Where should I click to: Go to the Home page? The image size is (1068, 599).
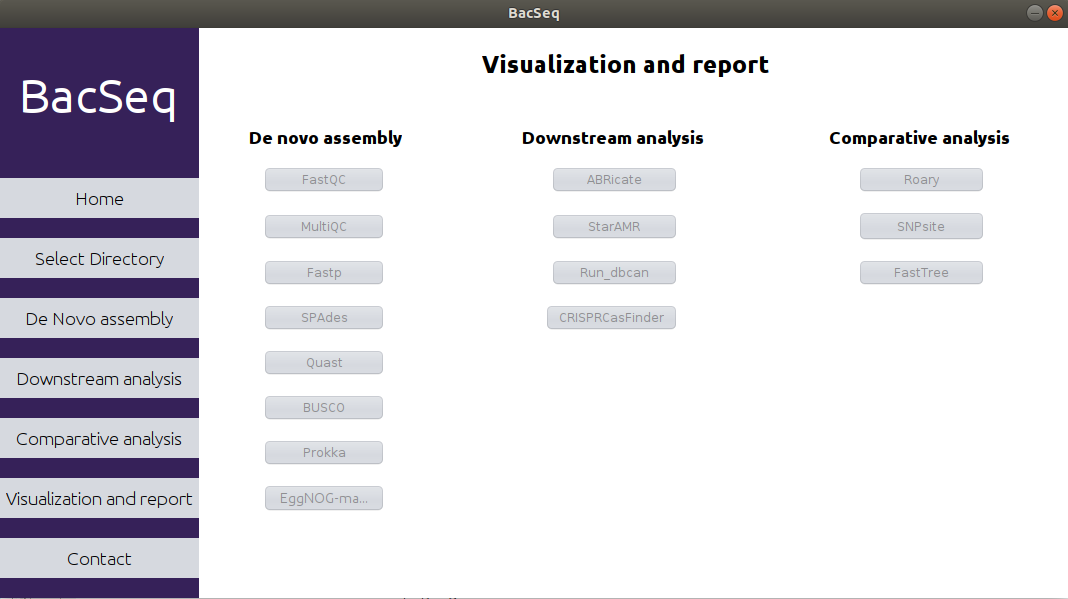point(99,198)
